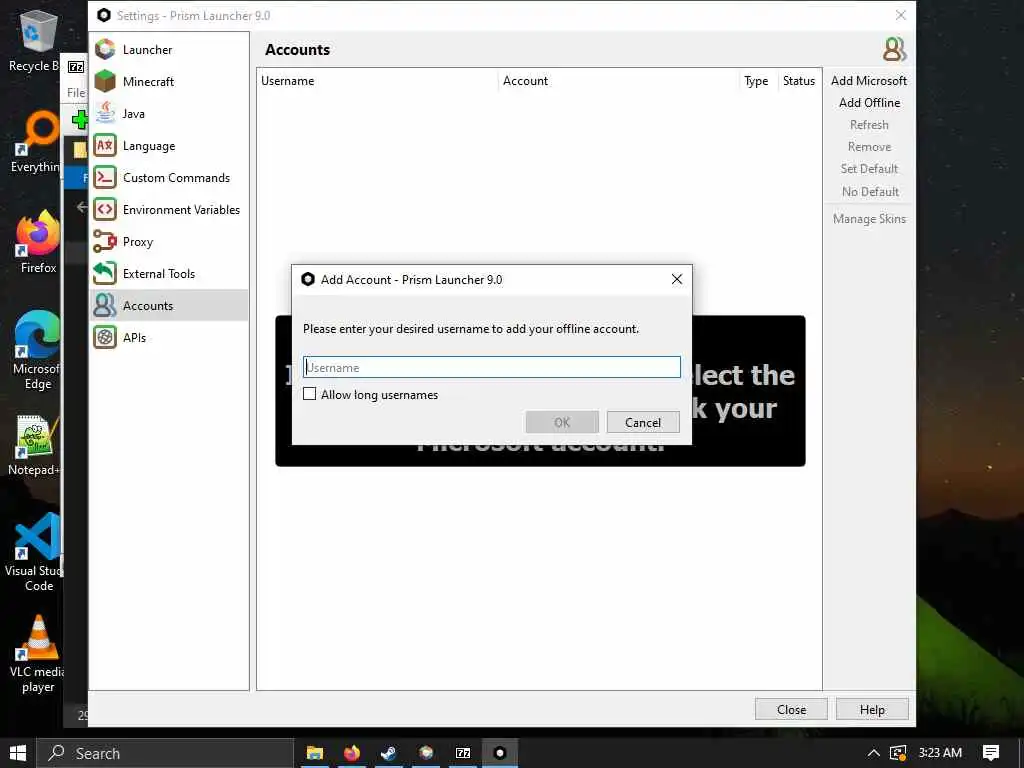
Task: Click Add Offline account button
Action: pyautogui.click(x=869, y=103)
